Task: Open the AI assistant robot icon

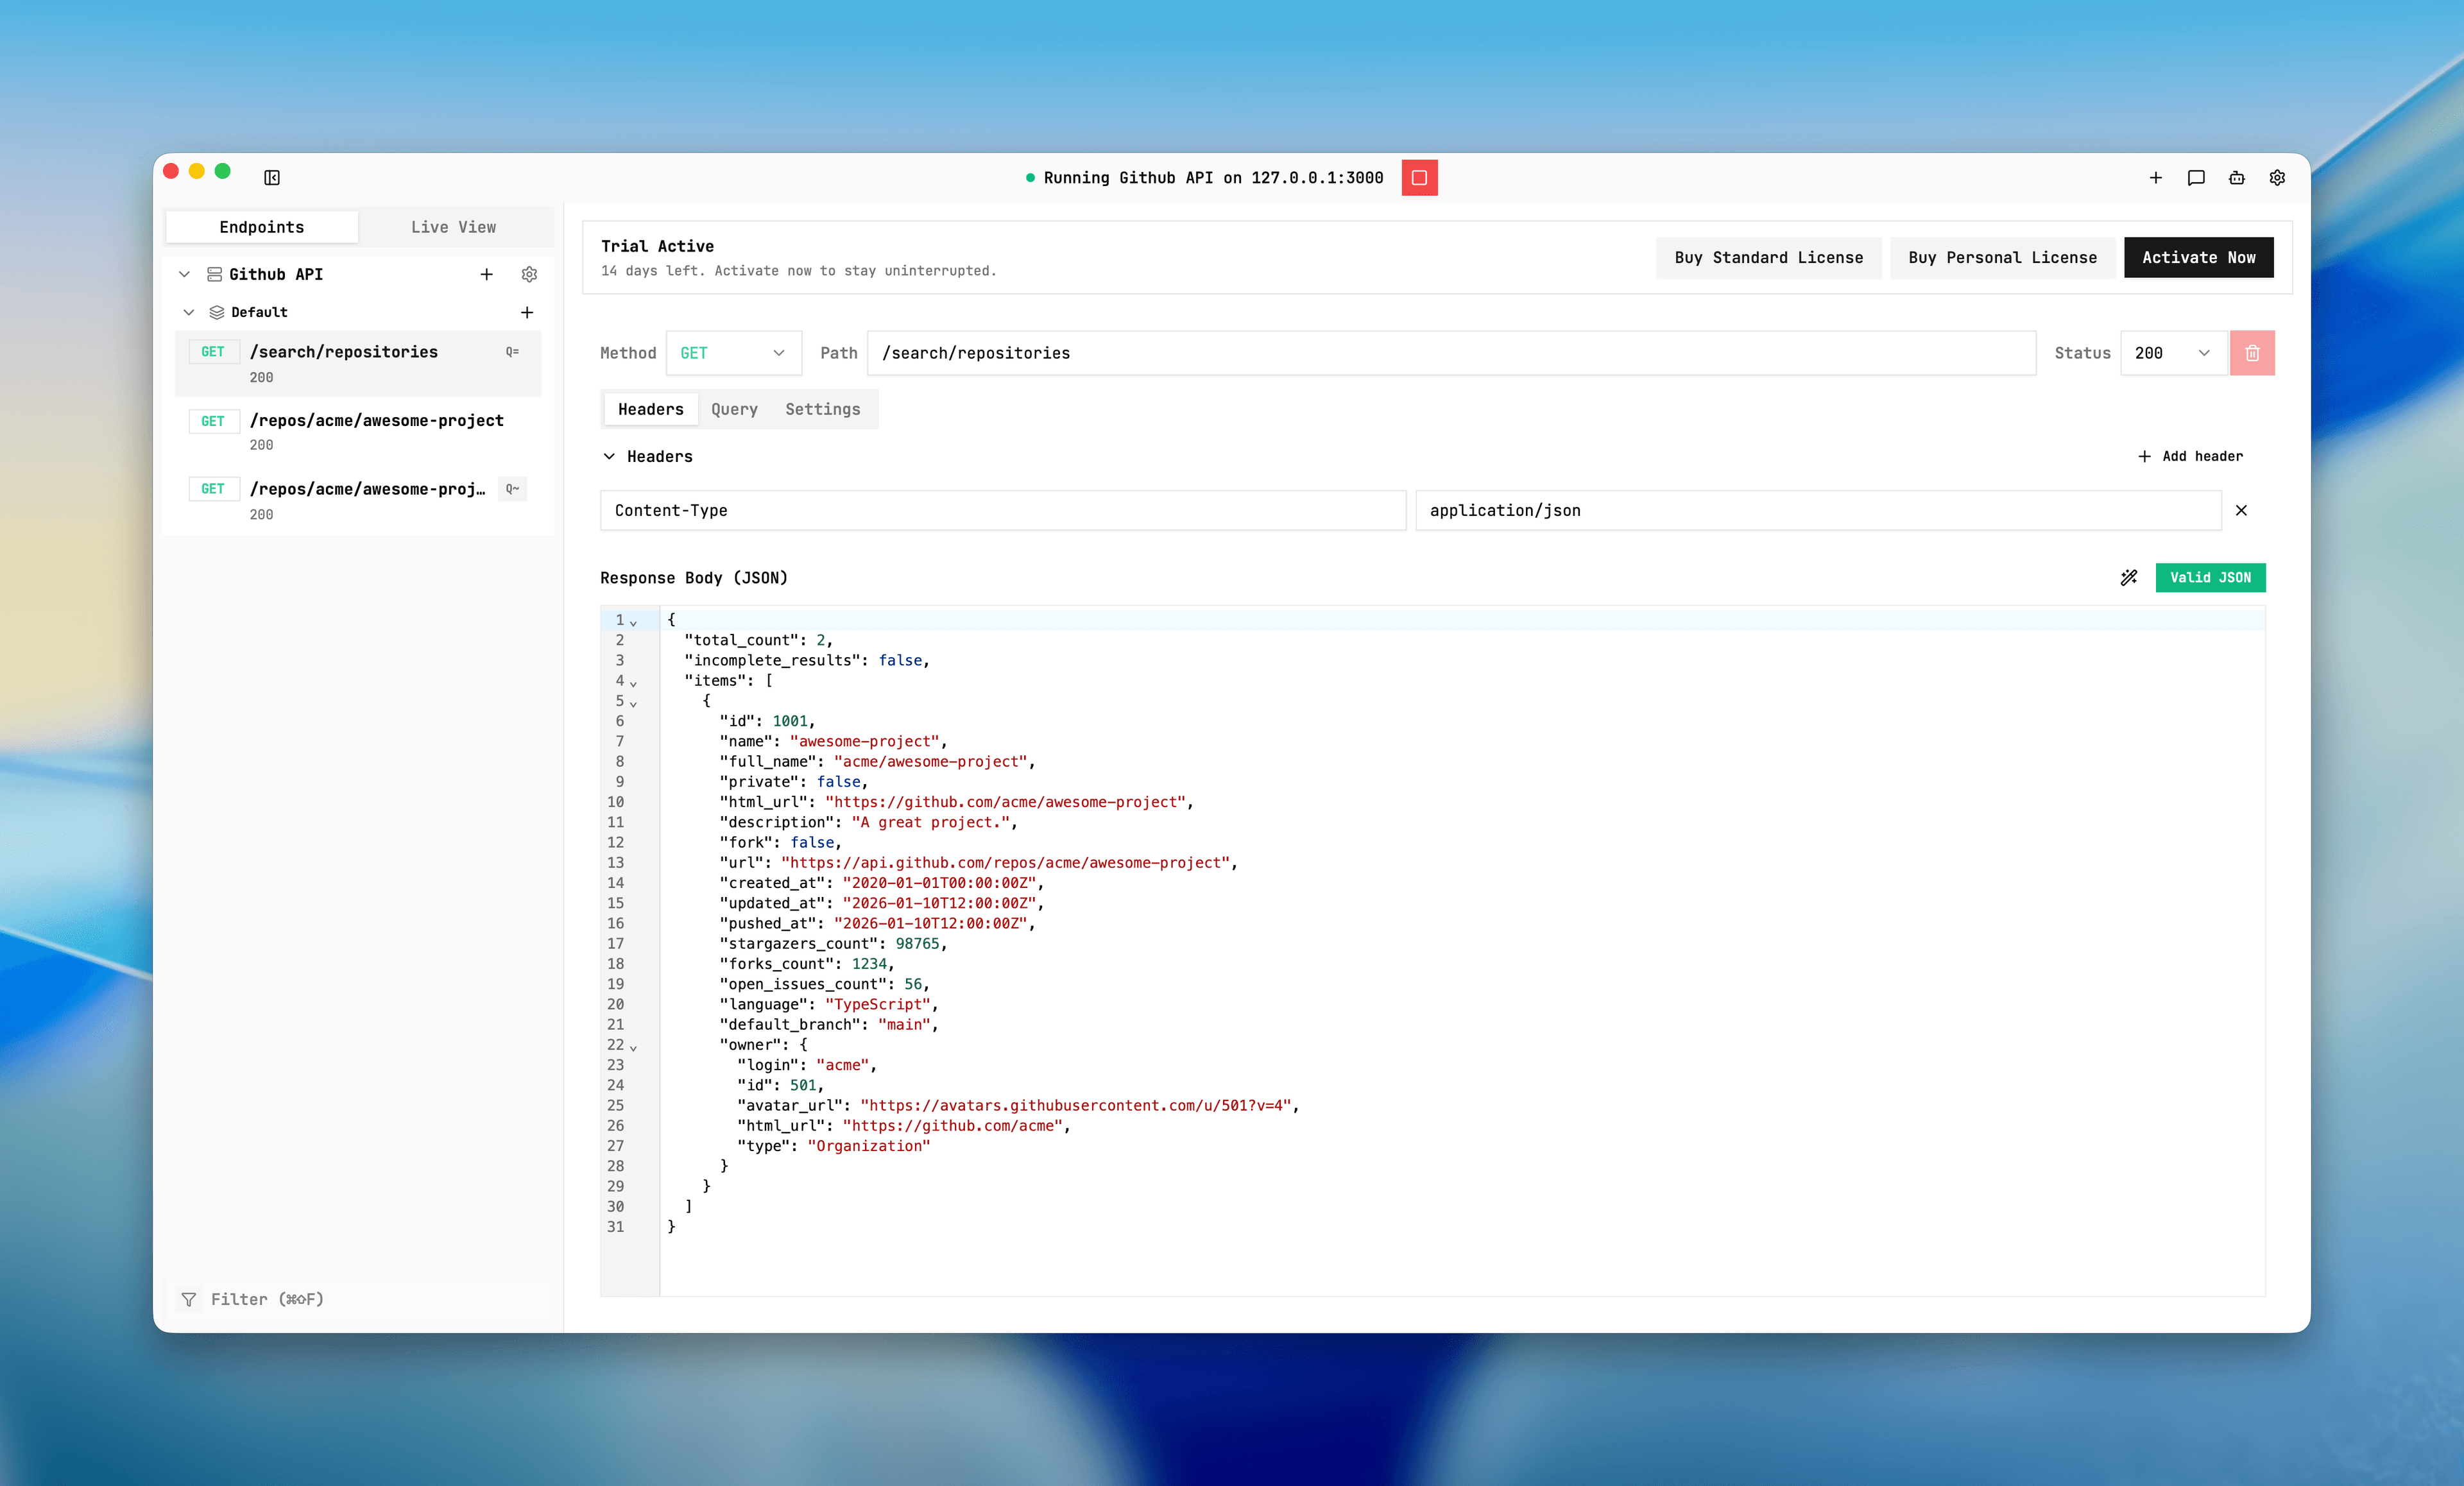Action: pos(2236,178)
